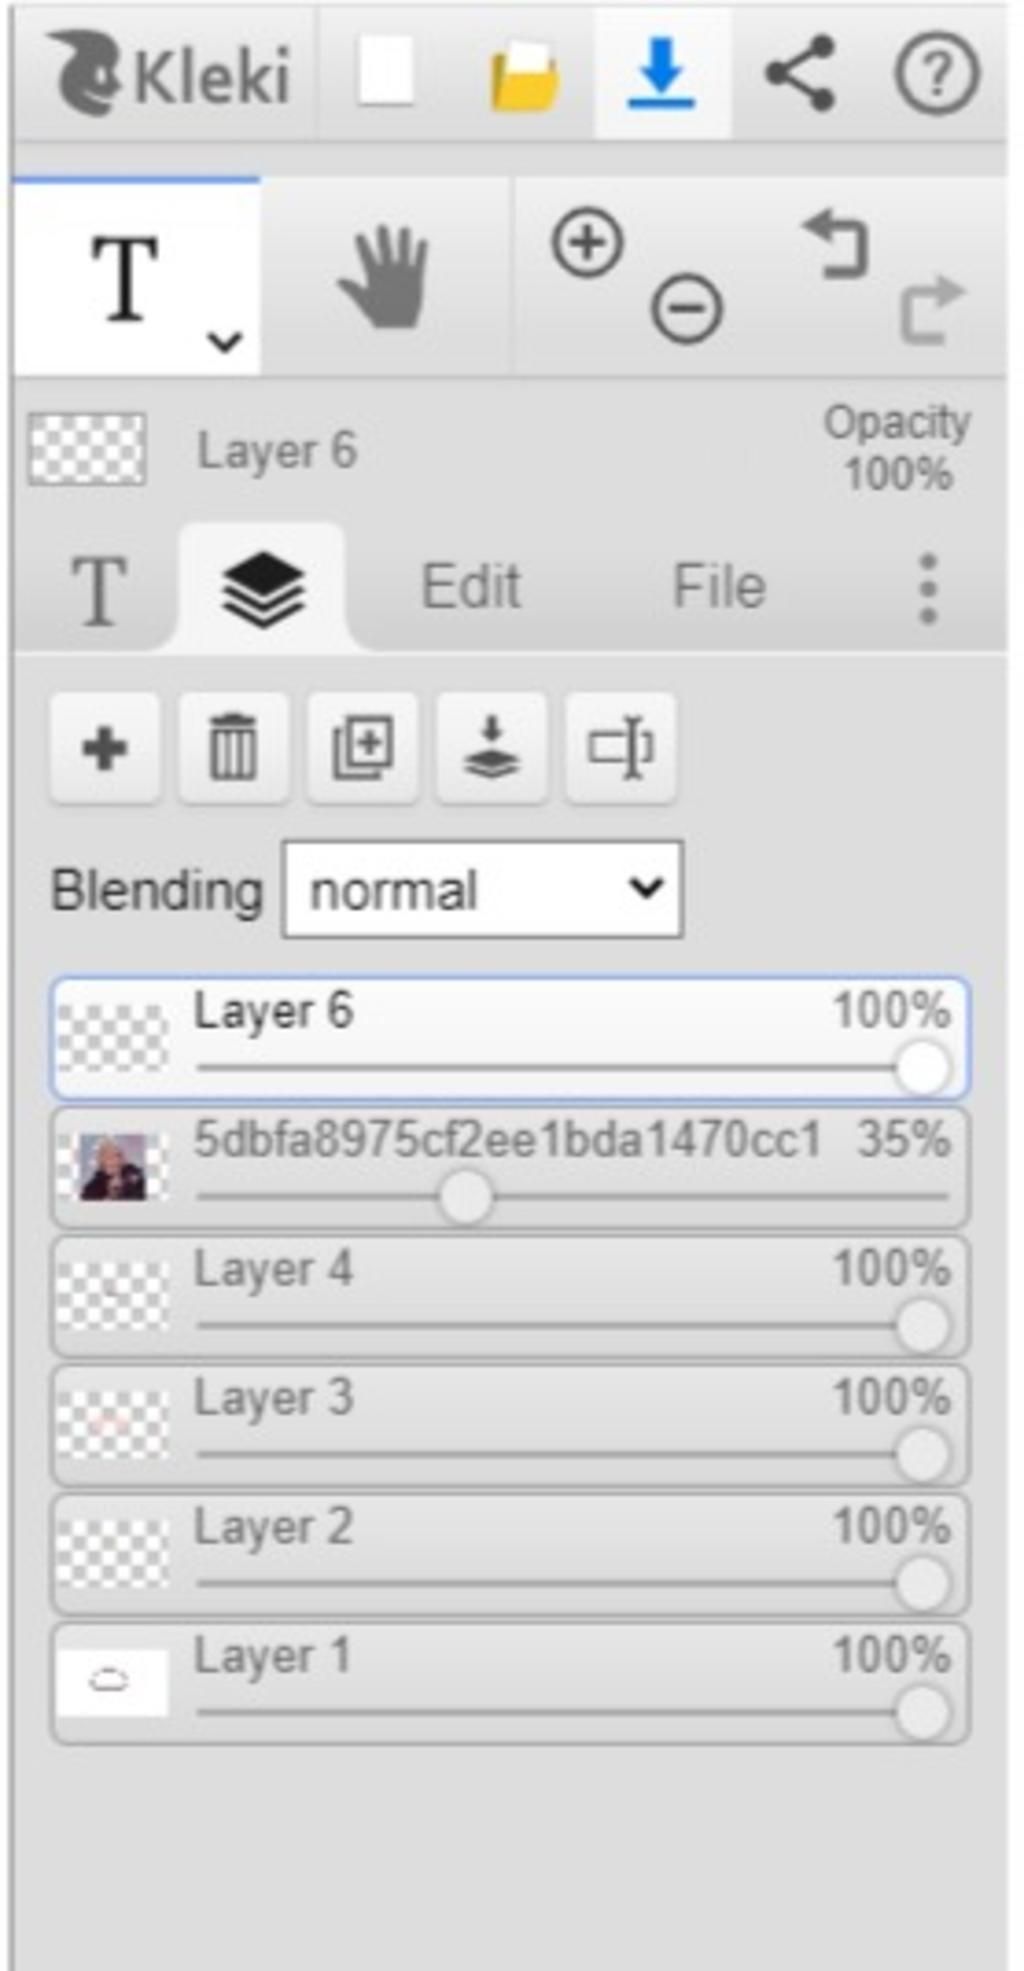Viewport: 1024px width, 1971px height.
Task: Expand the Text tool dropdown chevron
Action: click(224, 342)
